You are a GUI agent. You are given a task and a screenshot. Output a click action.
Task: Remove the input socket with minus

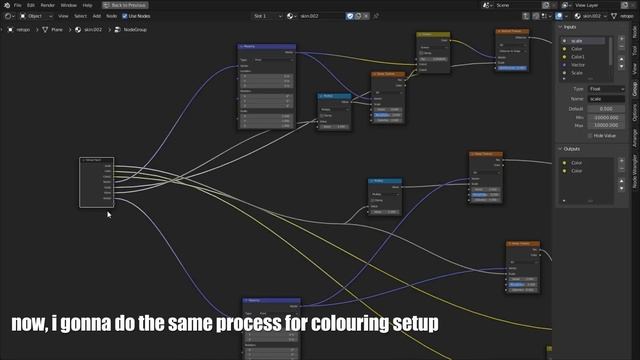(621, 47)
